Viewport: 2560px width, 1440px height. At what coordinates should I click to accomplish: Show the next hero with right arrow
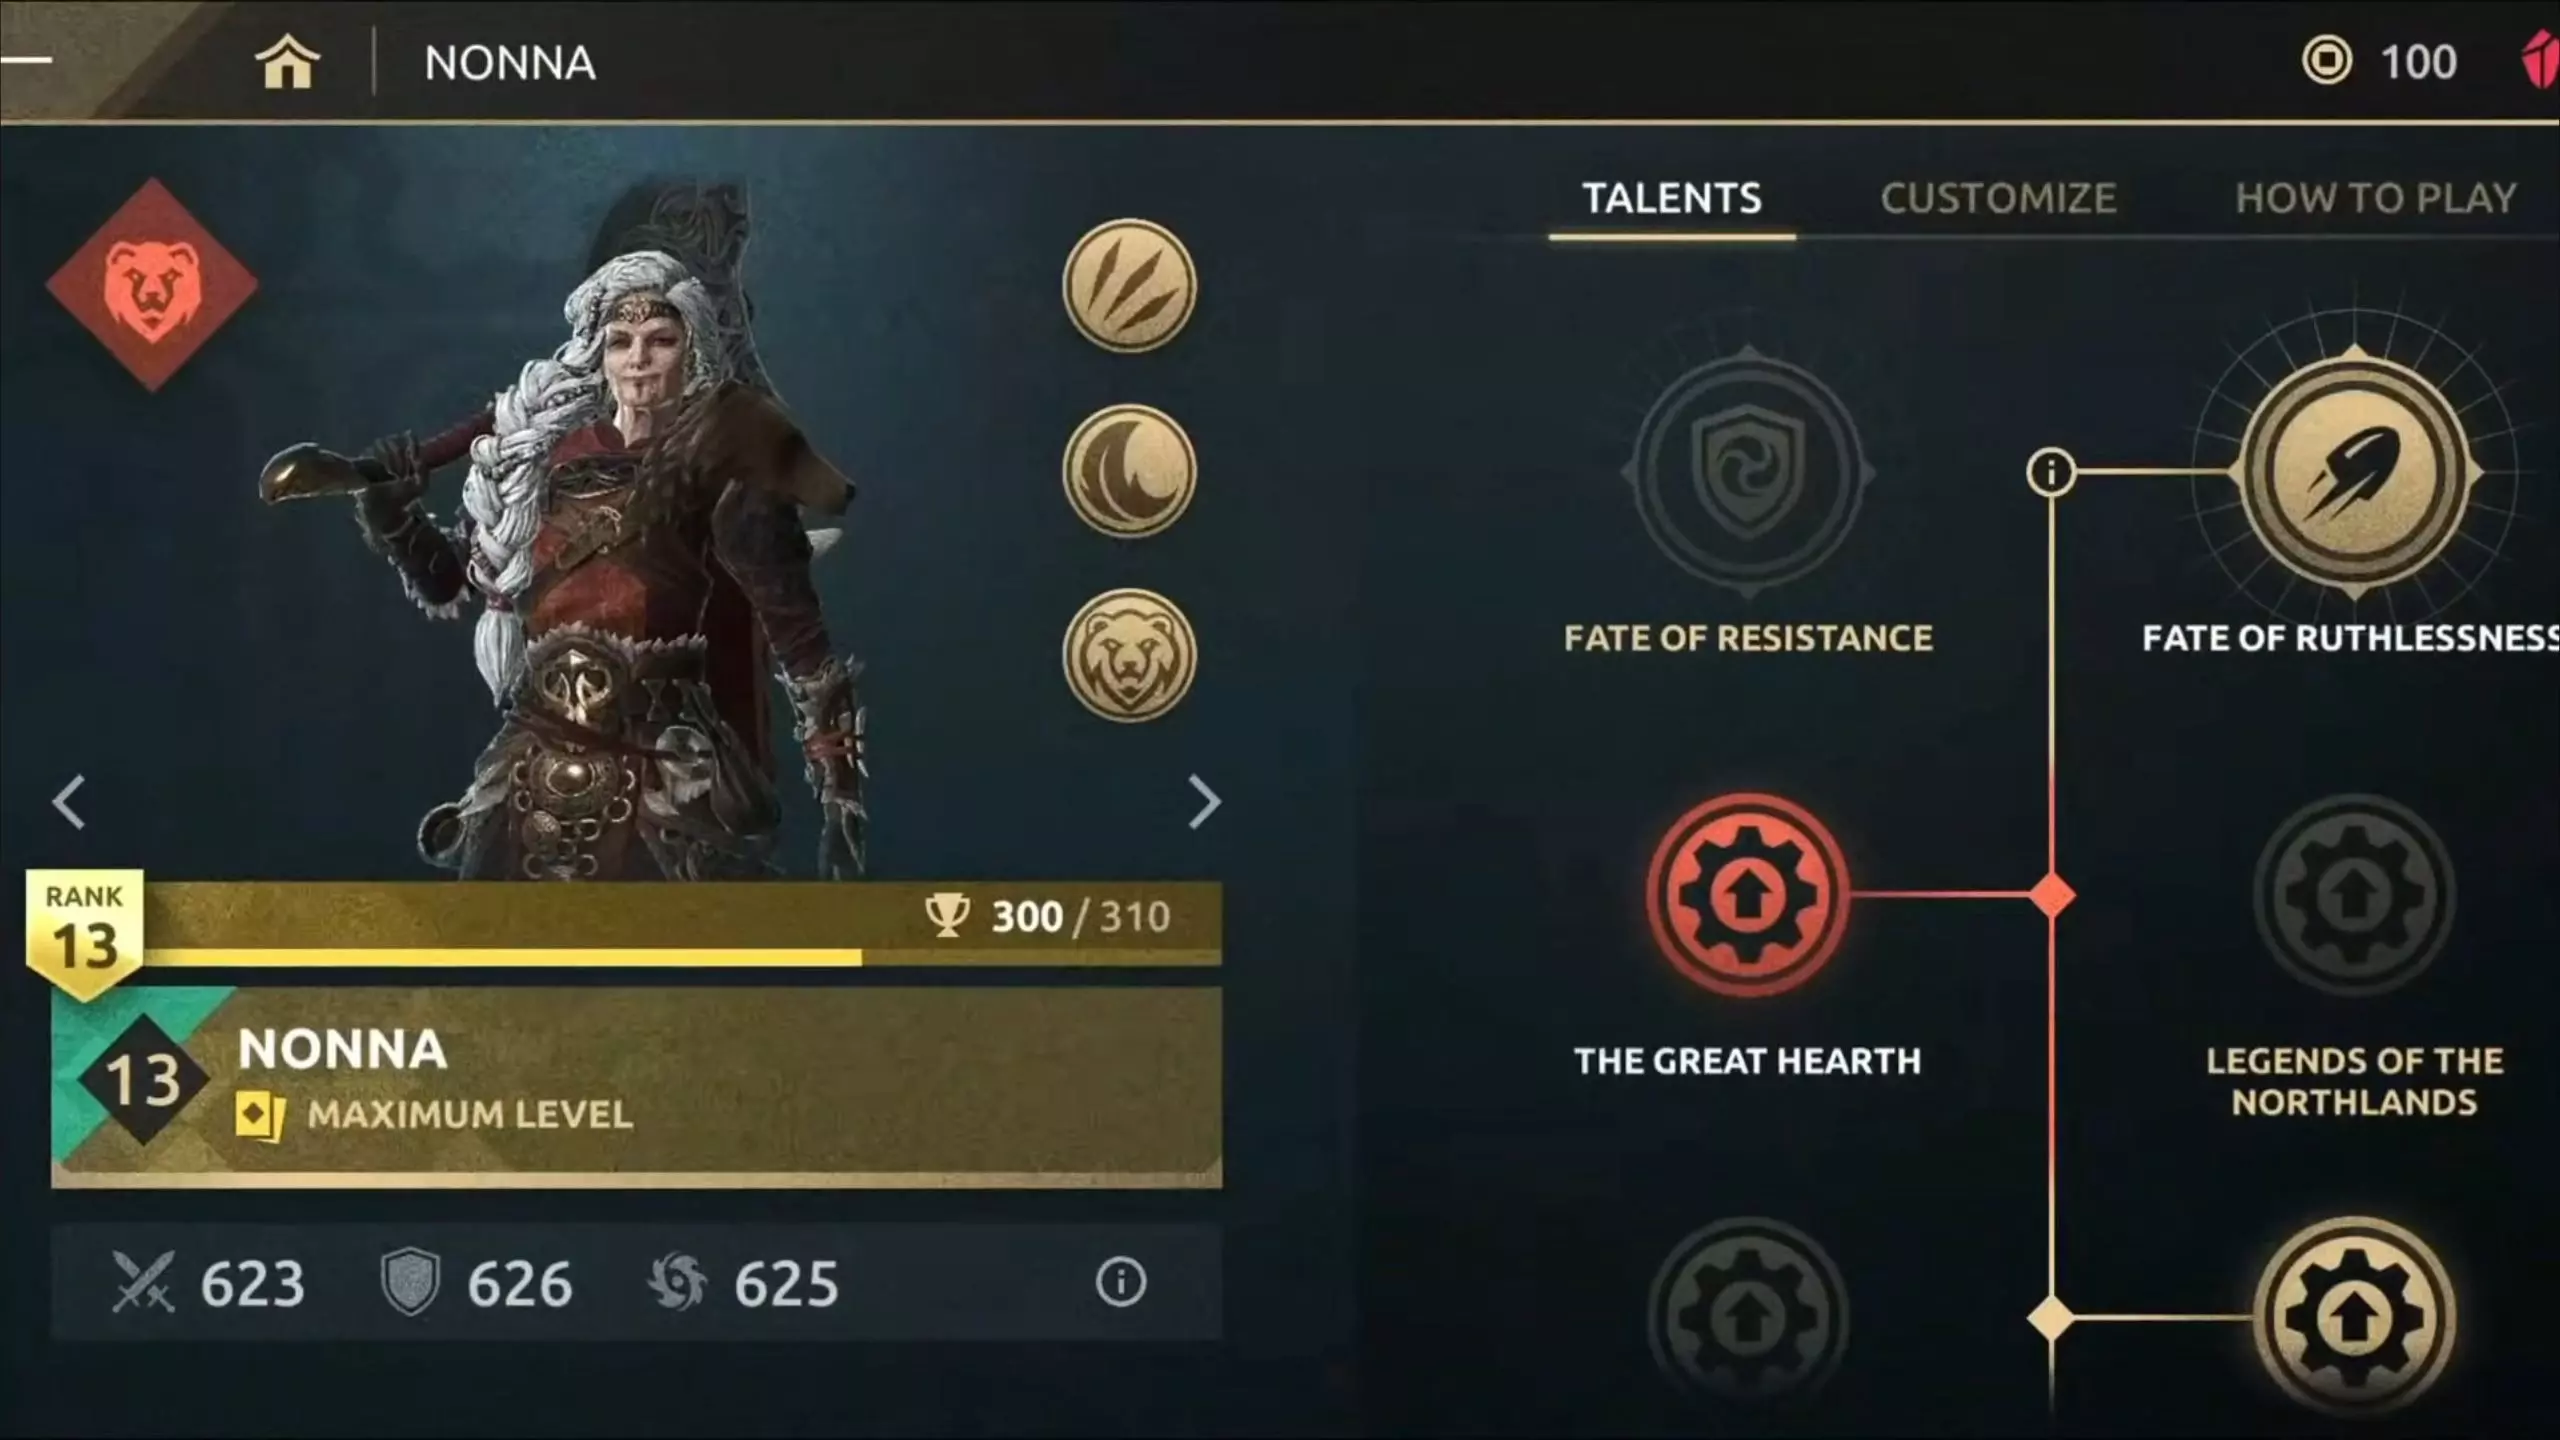(1204, 802)
